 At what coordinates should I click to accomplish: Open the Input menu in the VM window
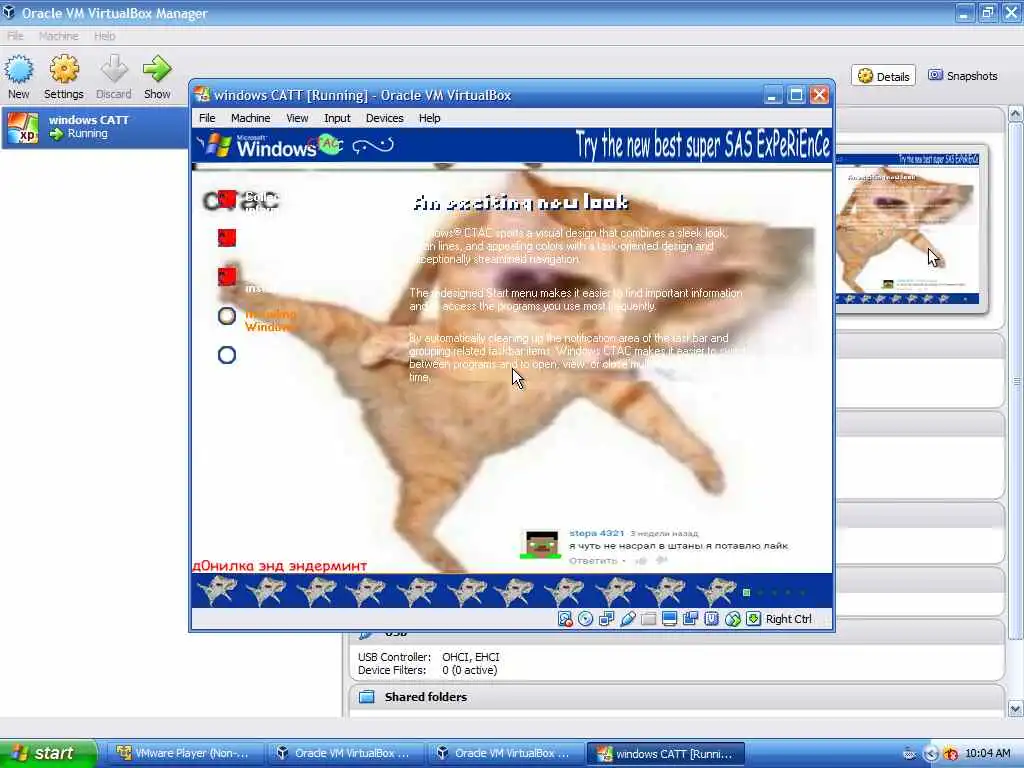click(337, 118)
